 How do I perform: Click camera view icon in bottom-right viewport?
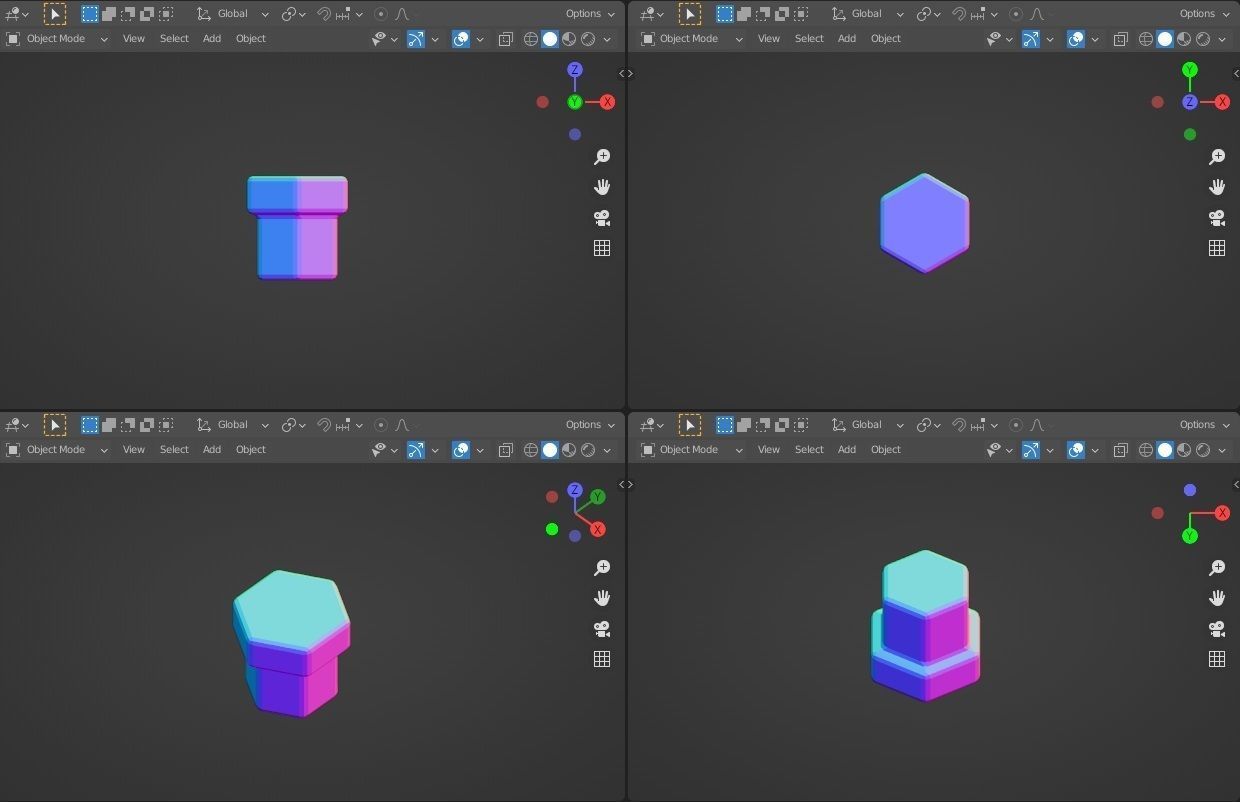(1217, 629)
